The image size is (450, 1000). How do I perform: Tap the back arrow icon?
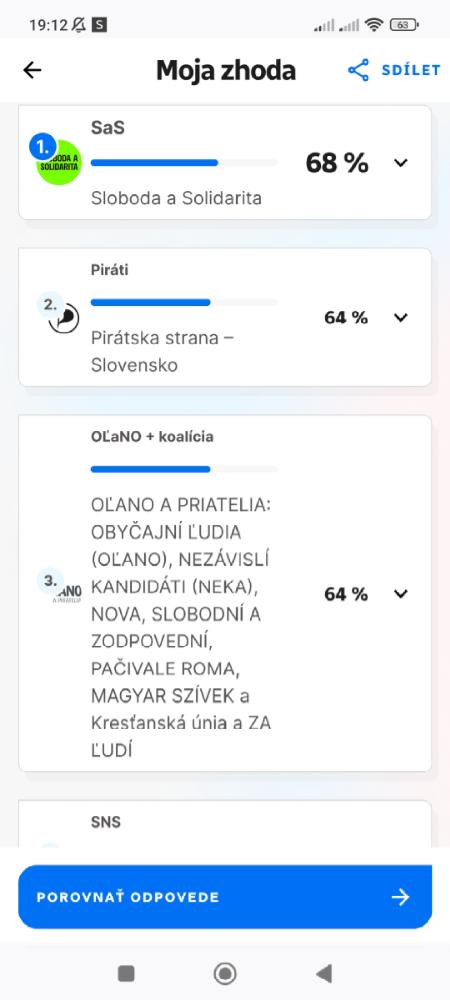pos(32,70)
